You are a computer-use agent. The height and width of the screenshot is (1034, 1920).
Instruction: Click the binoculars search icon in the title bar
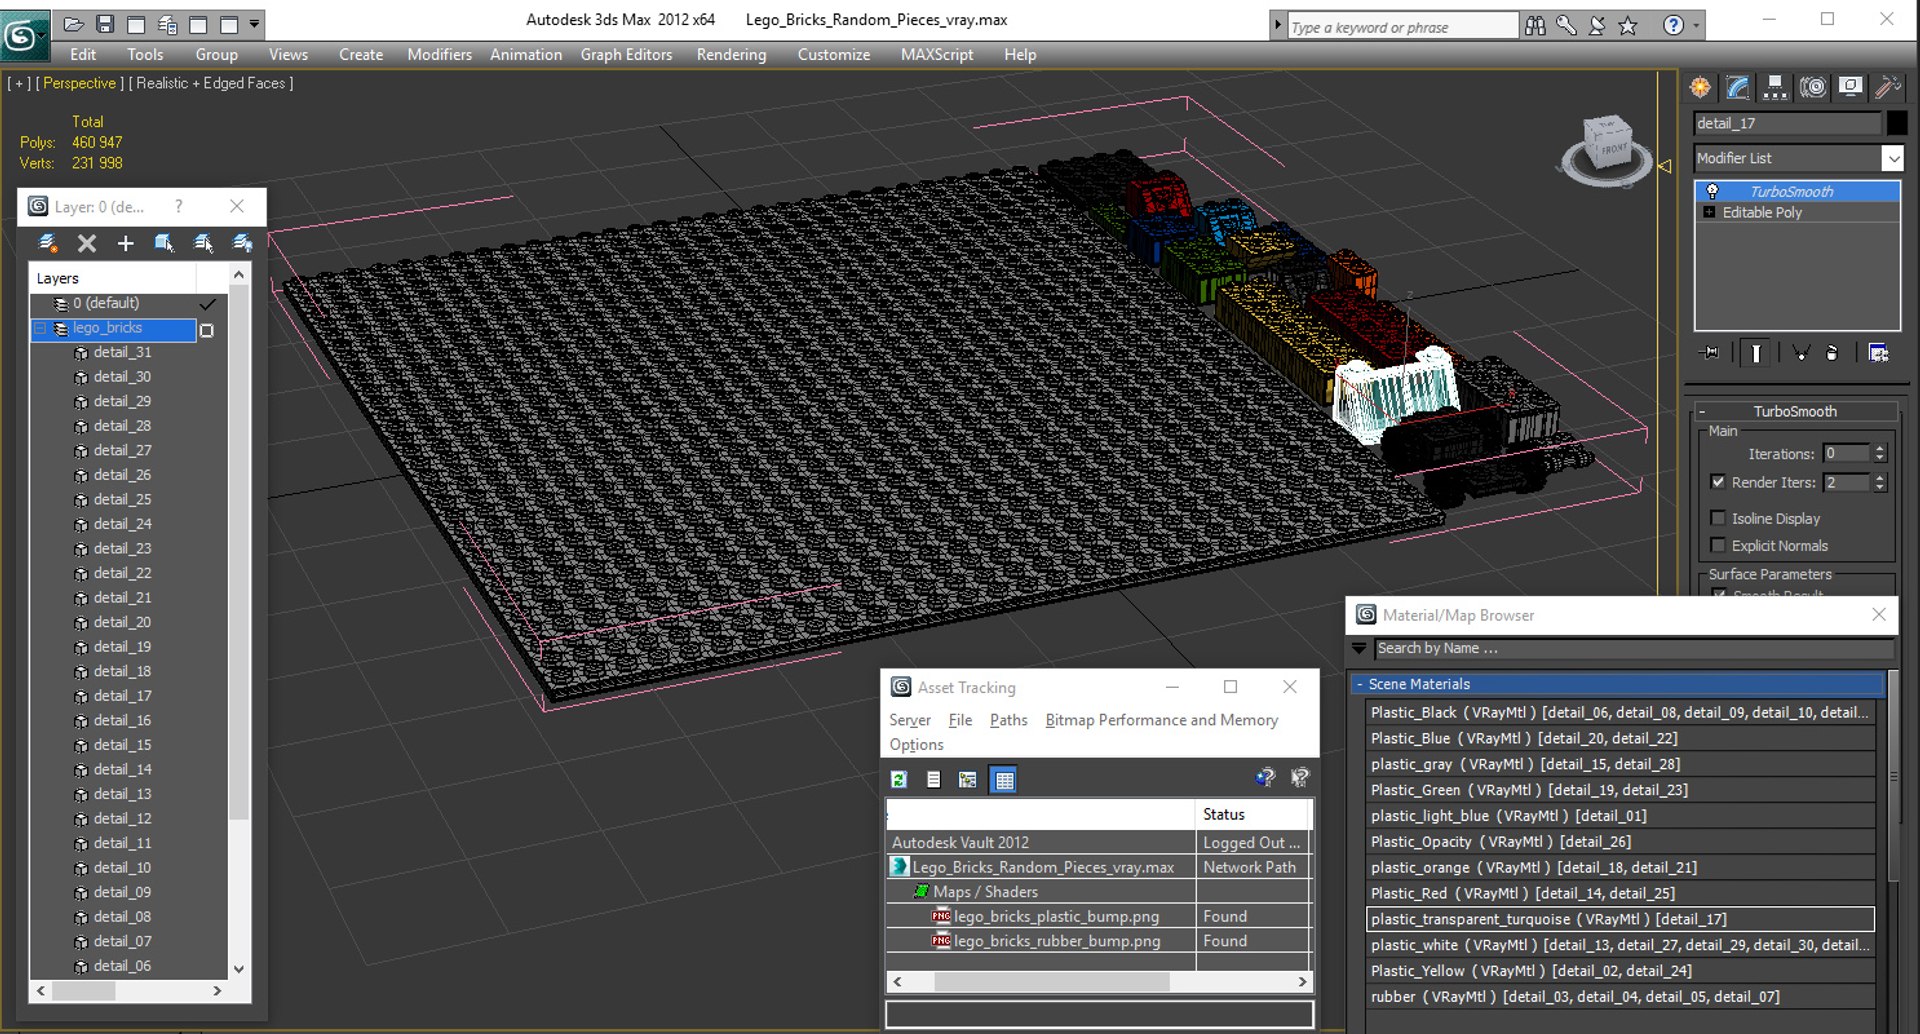[1535, 26]
